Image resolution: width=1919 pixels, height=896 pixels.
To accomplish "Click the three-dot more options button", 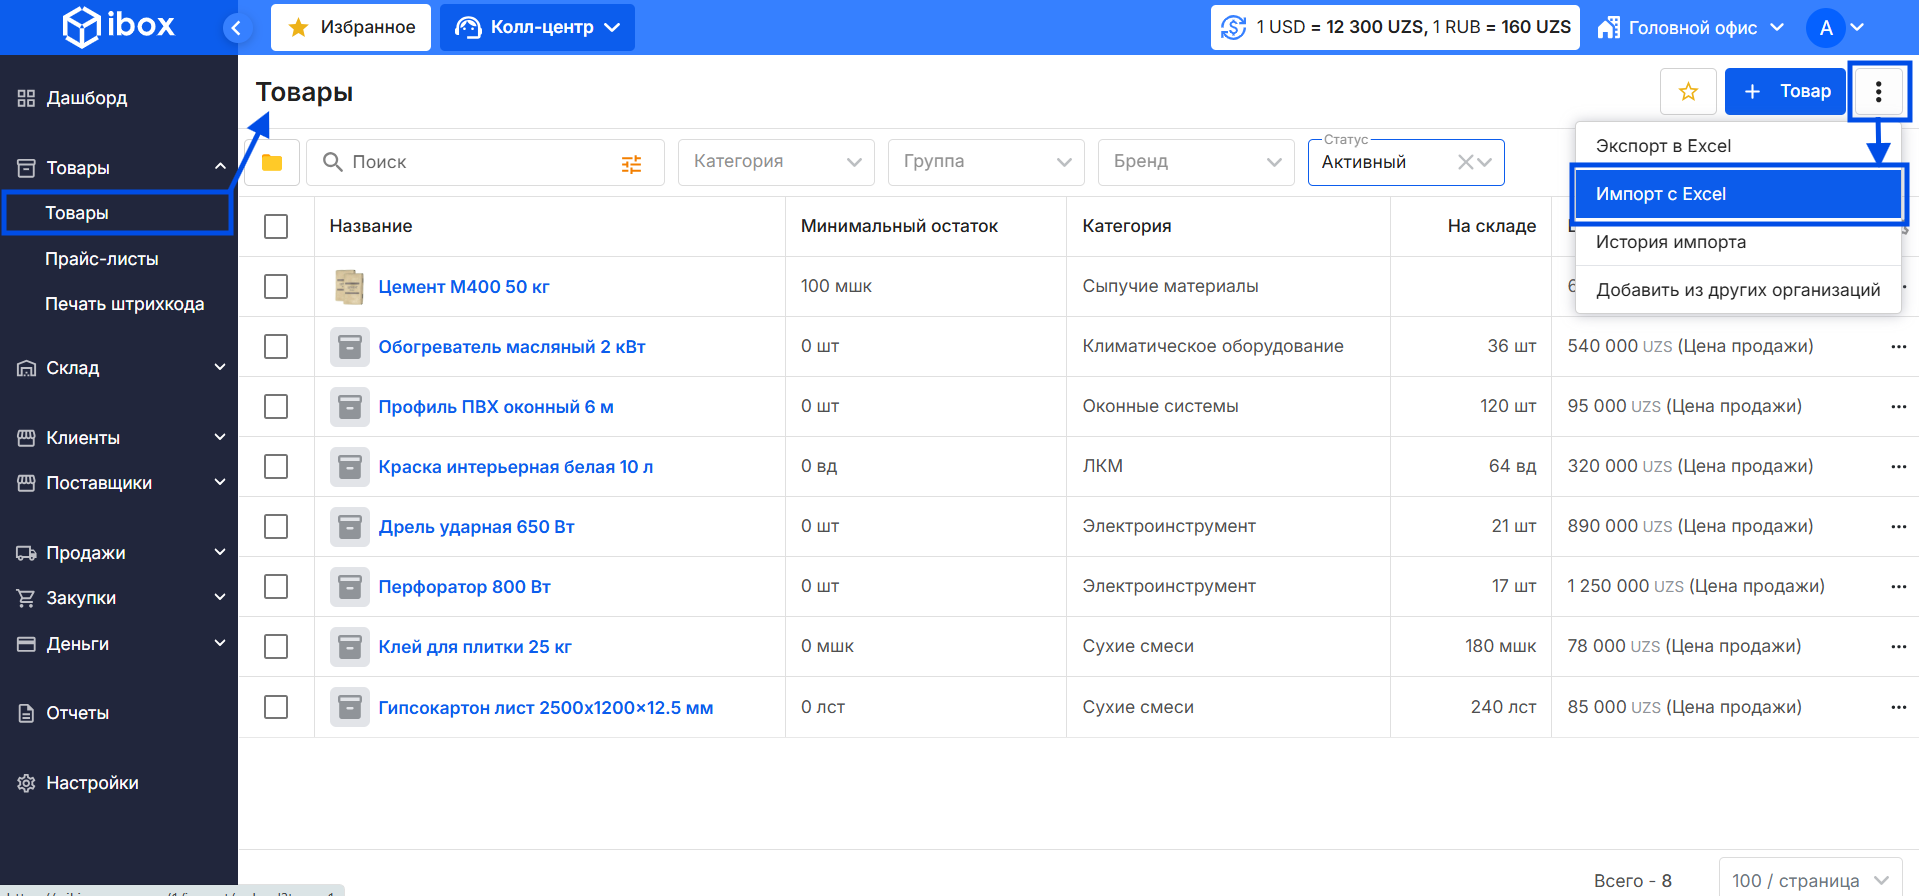I will [x=1878, y=92].
